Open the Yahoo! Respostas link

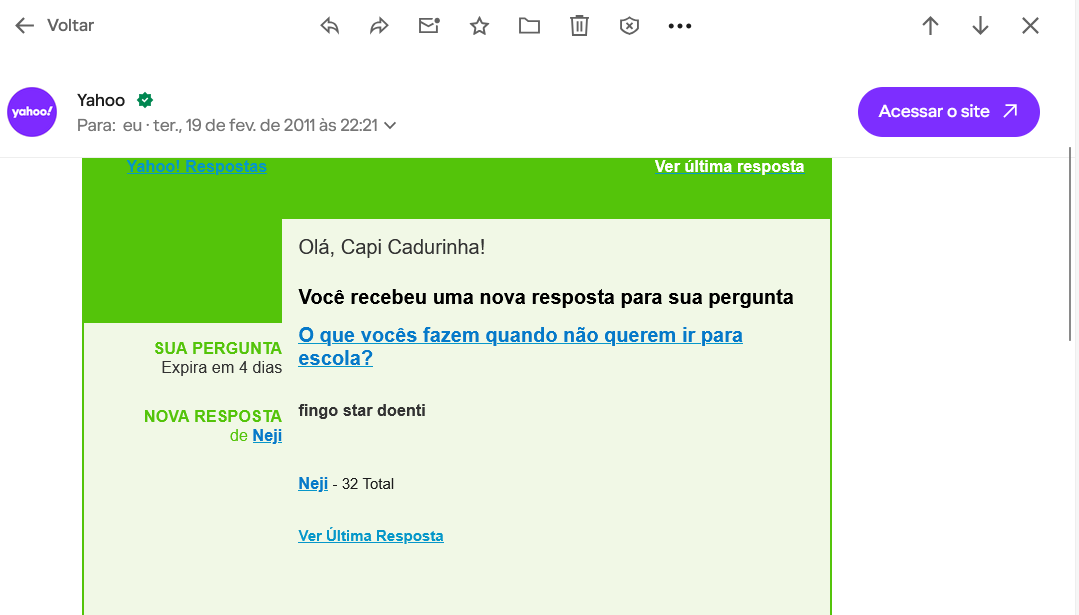[197, 166]
